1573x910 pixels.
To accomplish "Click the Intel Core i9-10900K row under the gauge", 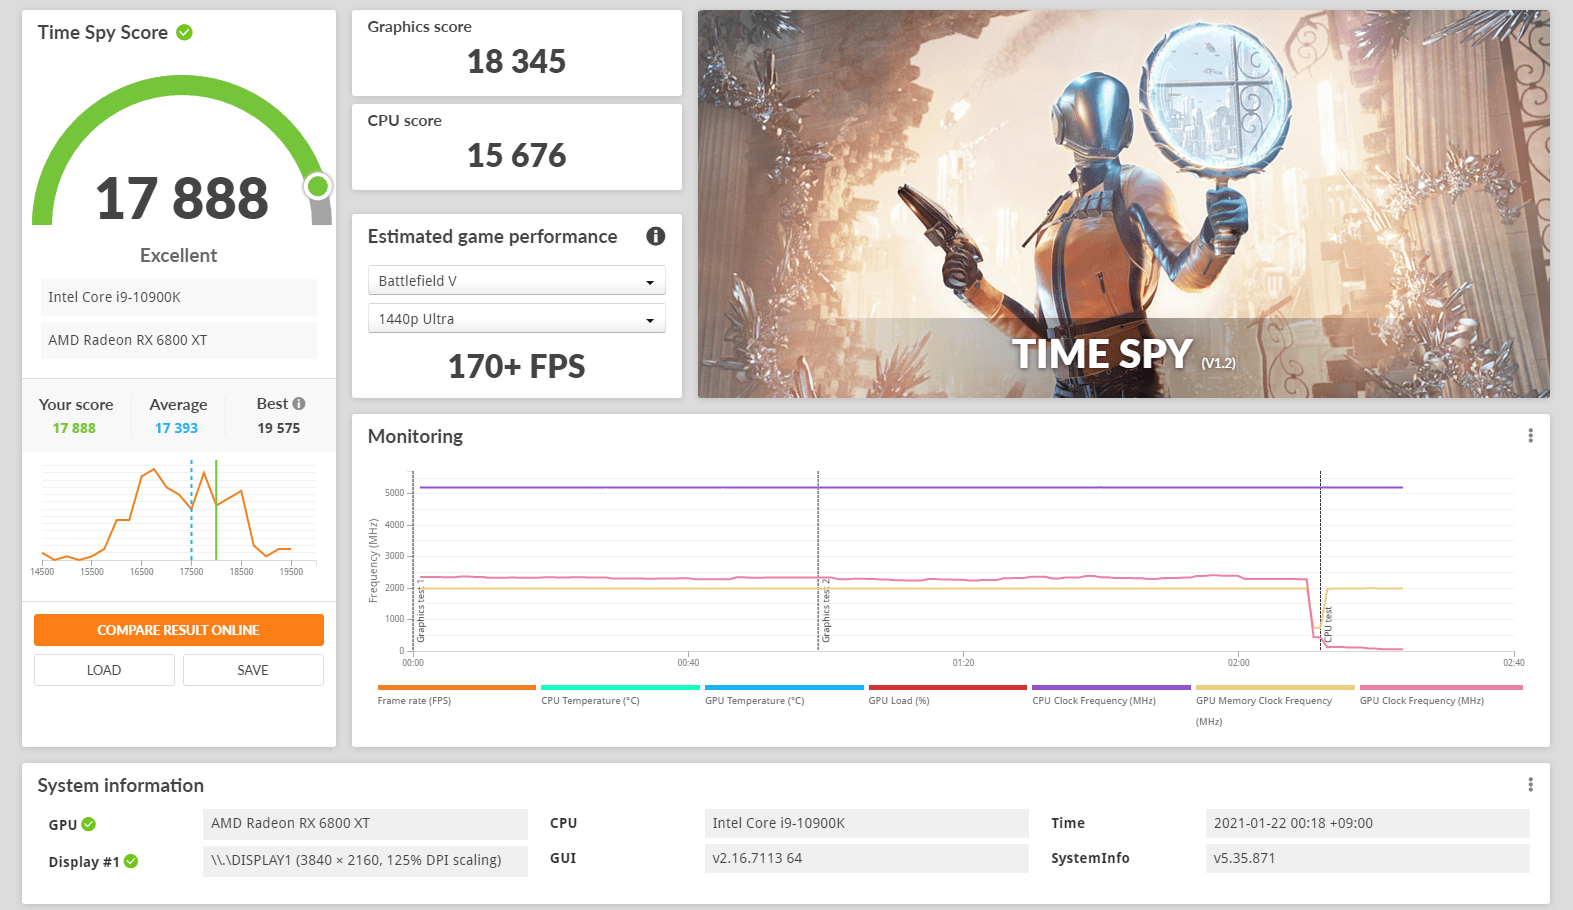I will 179,297.
